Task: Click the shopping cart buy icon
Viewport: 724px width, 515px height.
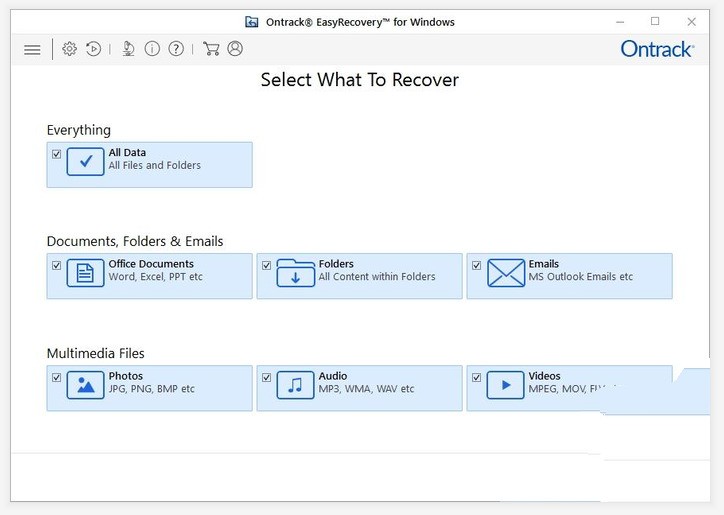Action: click(211, 48)
